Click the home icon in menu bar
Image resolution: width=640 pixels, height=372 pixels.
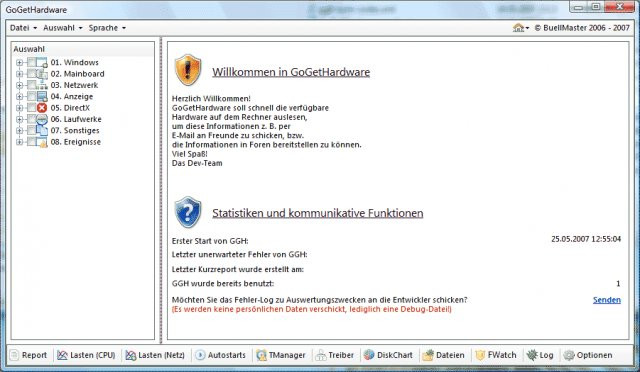[x=518, y=28]
